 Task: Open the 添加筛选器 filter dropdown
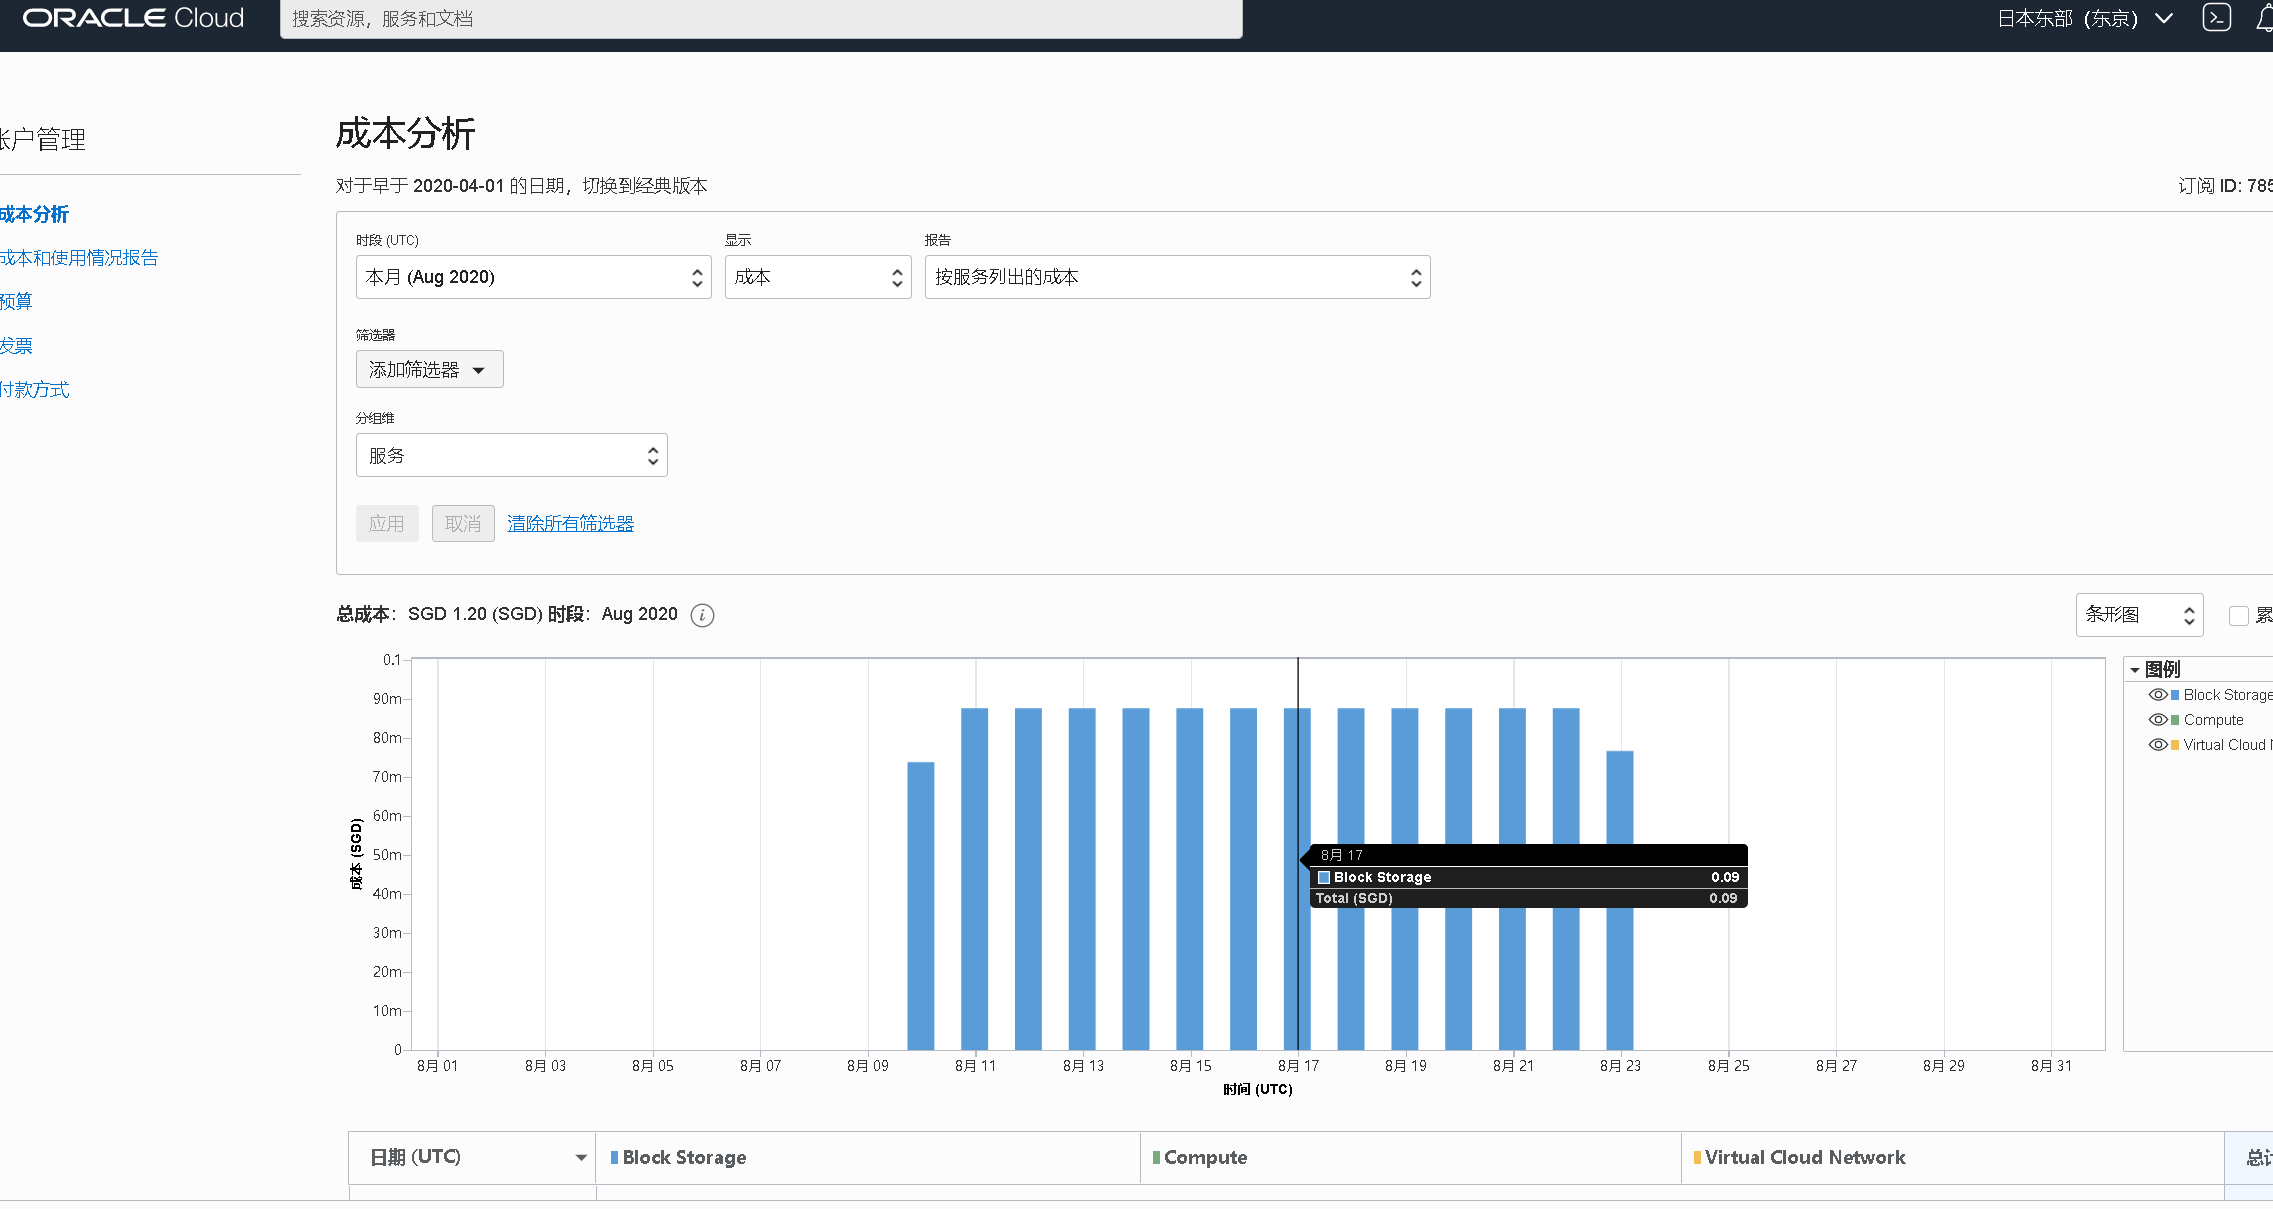pos(429,370)
